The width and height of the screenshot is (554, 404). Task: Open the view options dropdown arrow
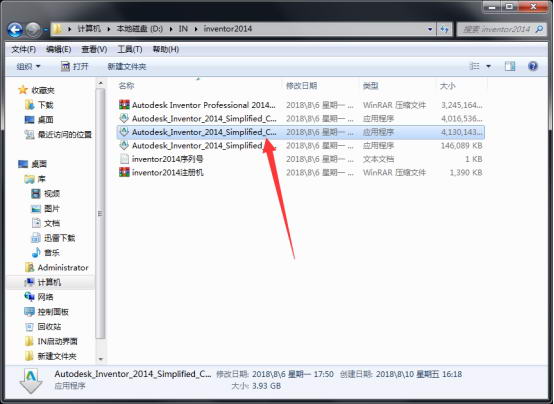point(489,66)
